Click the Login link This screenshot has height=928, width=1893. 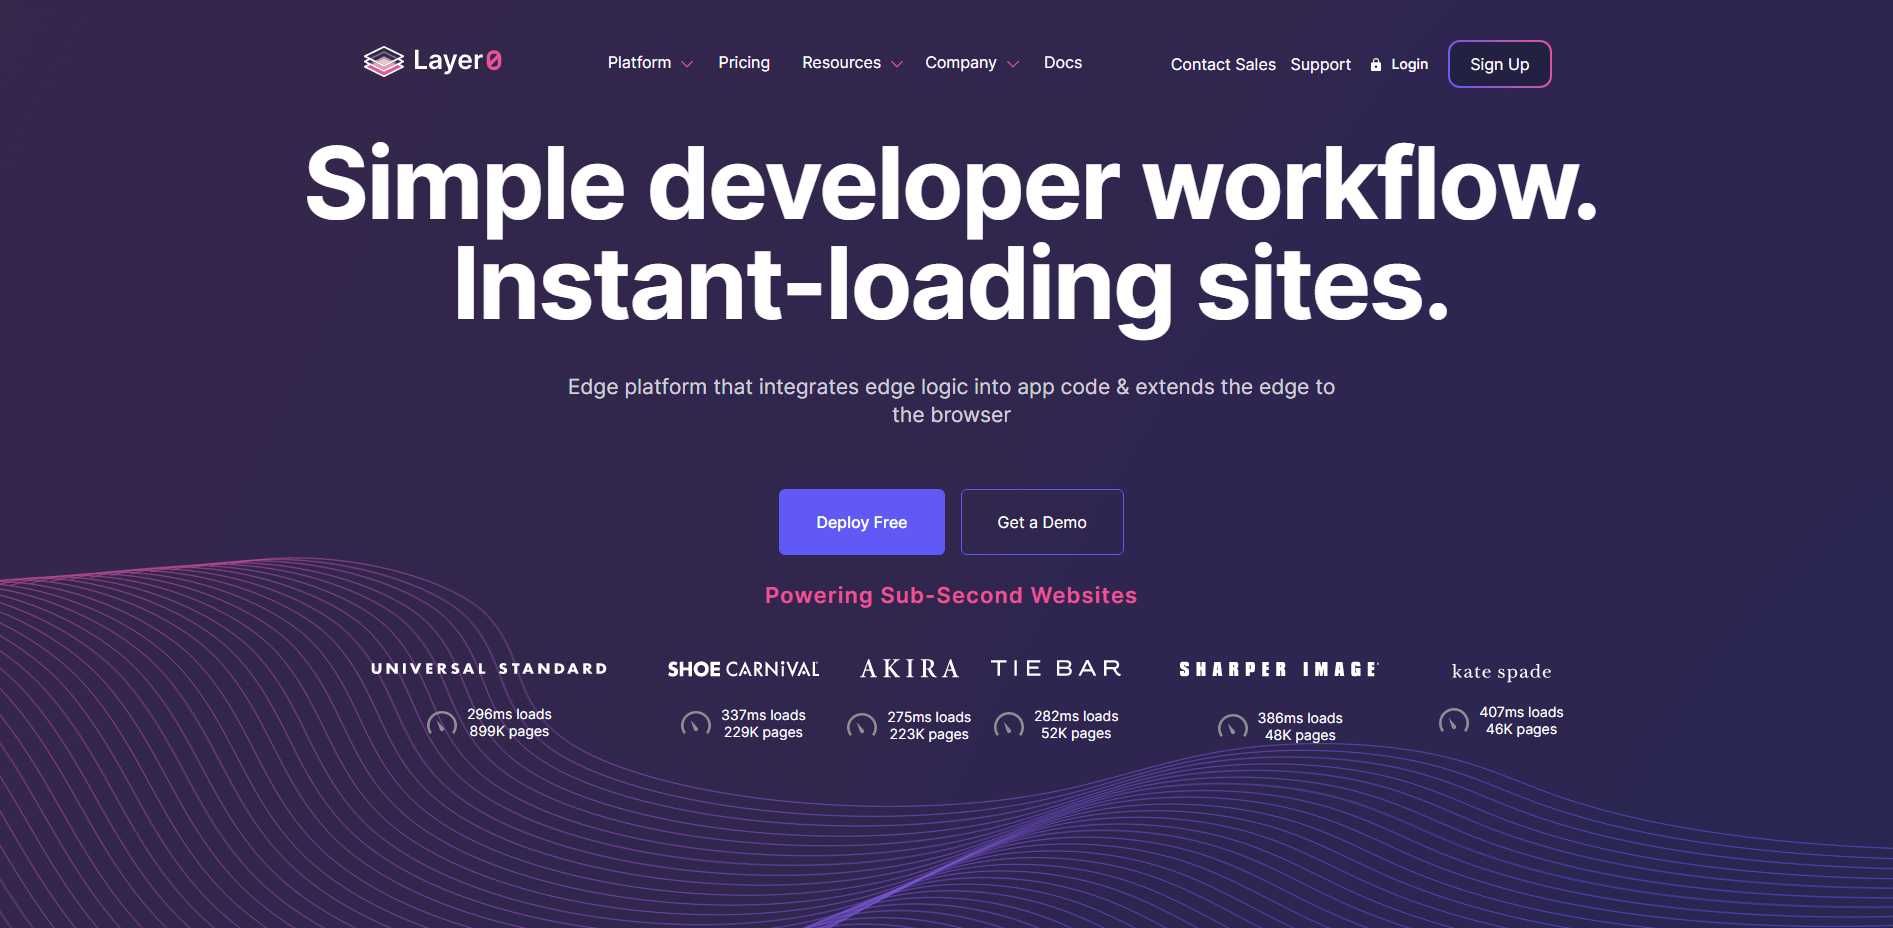(x=1409, y=65)
